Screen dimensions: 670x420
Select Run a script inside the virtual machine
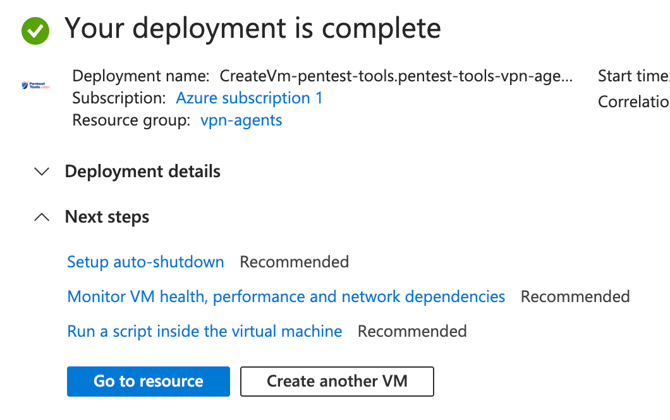click(204, 331)
